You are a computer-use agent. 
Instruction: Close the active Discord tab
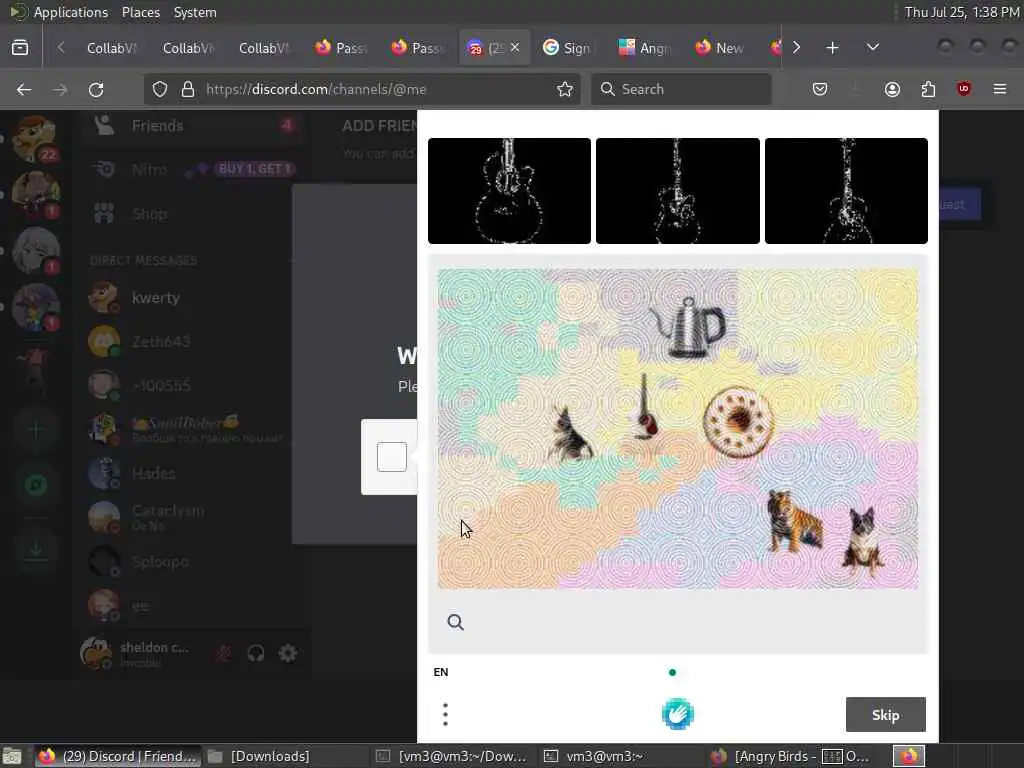[x=515, y=47]
